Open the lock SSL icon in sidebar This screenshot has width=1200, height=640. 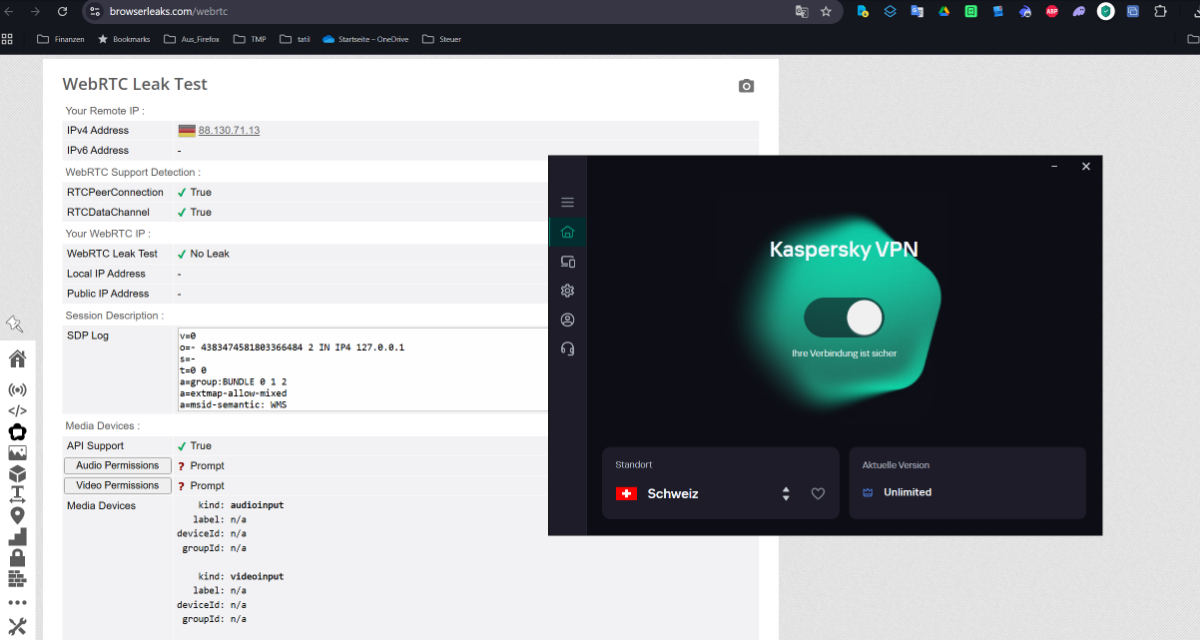point(17,558)
